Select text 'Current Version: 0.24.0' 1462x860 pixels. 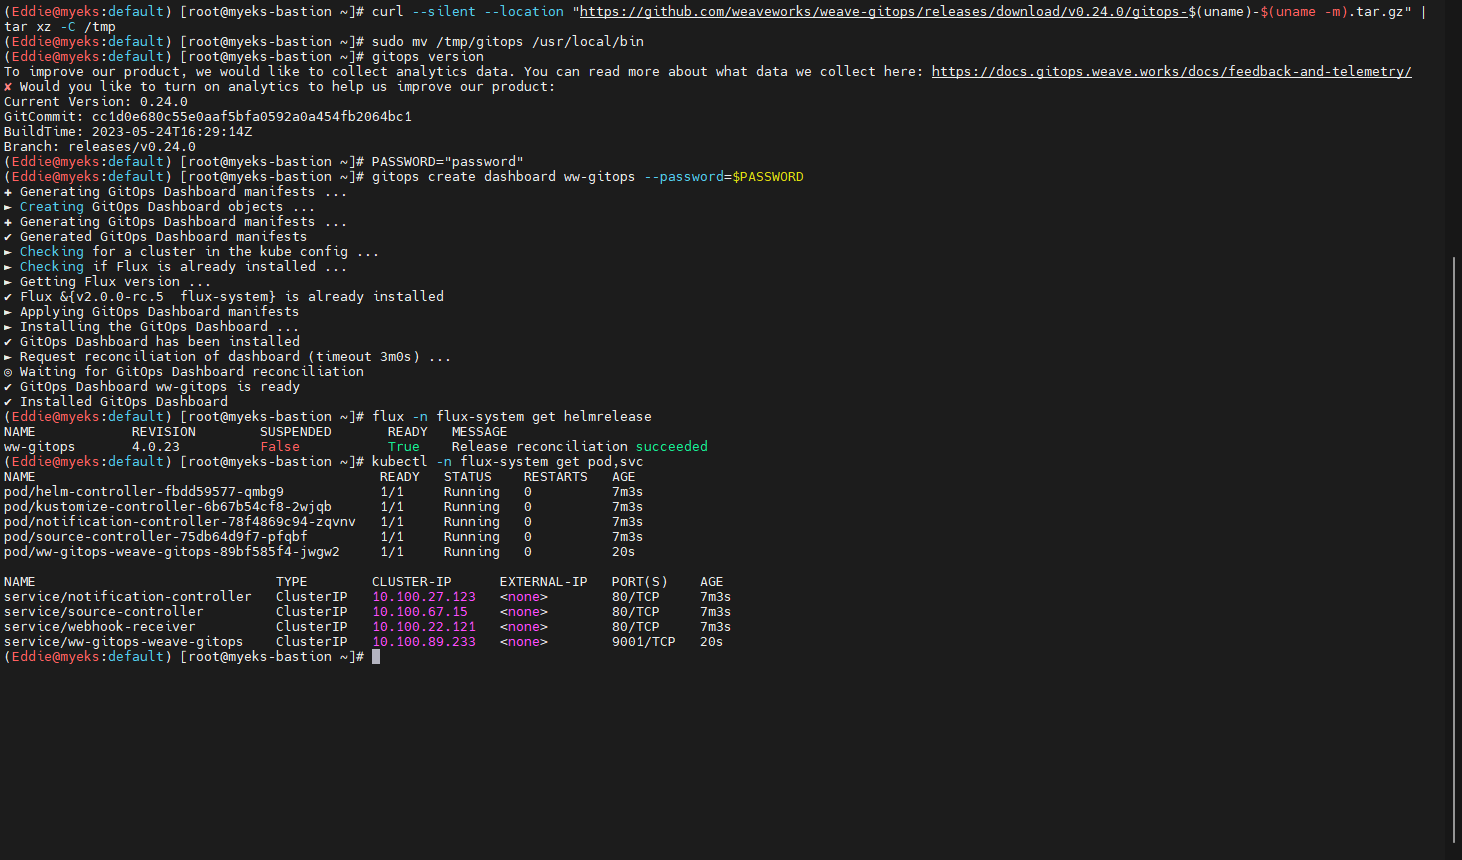[x=96, y=102]
